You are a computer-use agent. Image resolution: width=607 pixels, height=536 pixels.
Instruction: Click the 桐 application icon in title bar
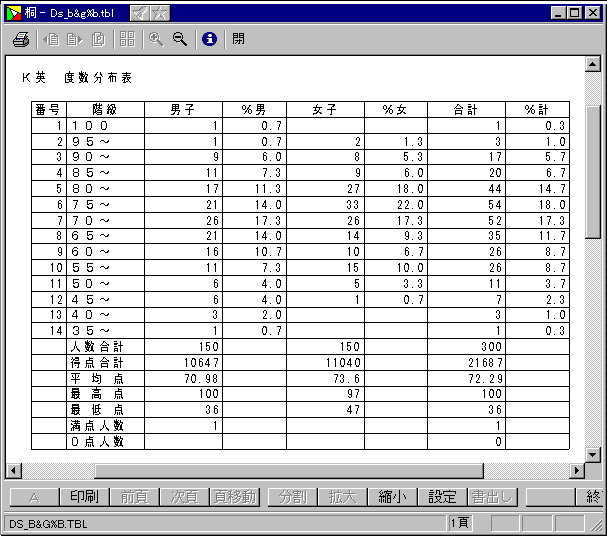[14, 12]
